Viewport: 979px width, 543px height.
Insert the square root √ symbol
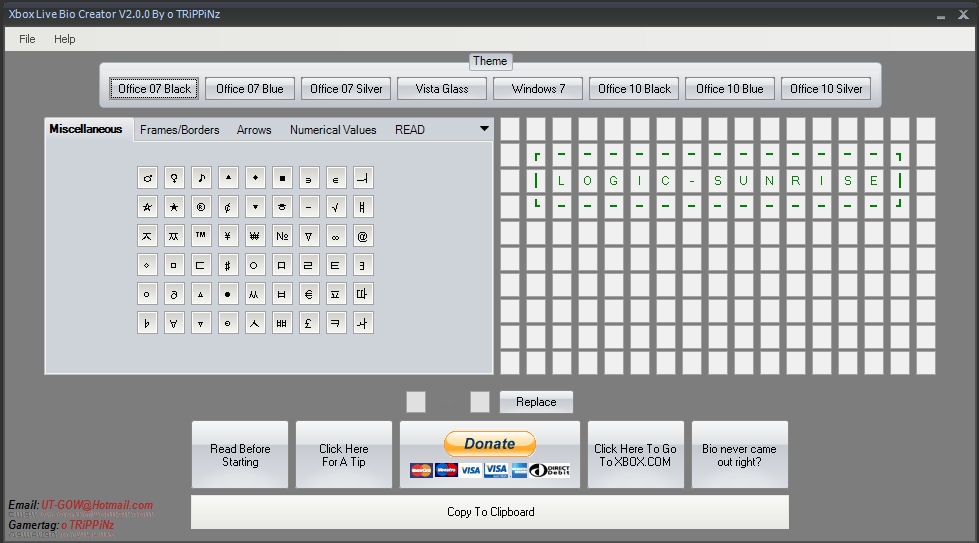(x=336, y=207)
